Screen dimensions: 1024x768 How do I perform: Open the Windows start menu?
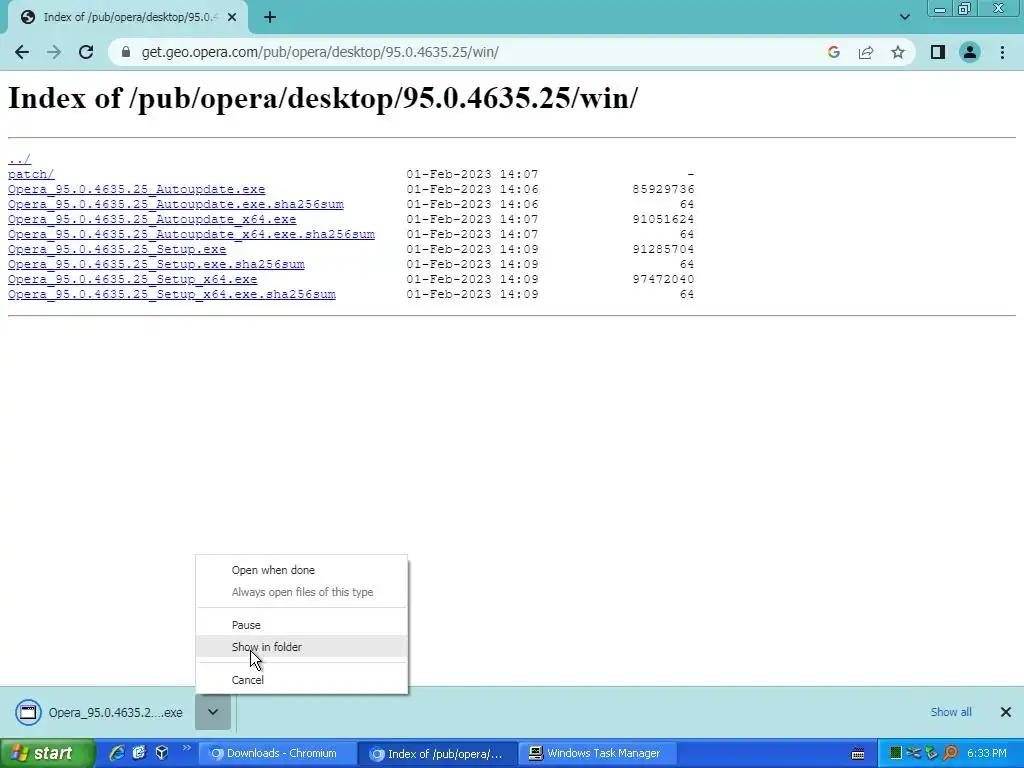(47, 754)
